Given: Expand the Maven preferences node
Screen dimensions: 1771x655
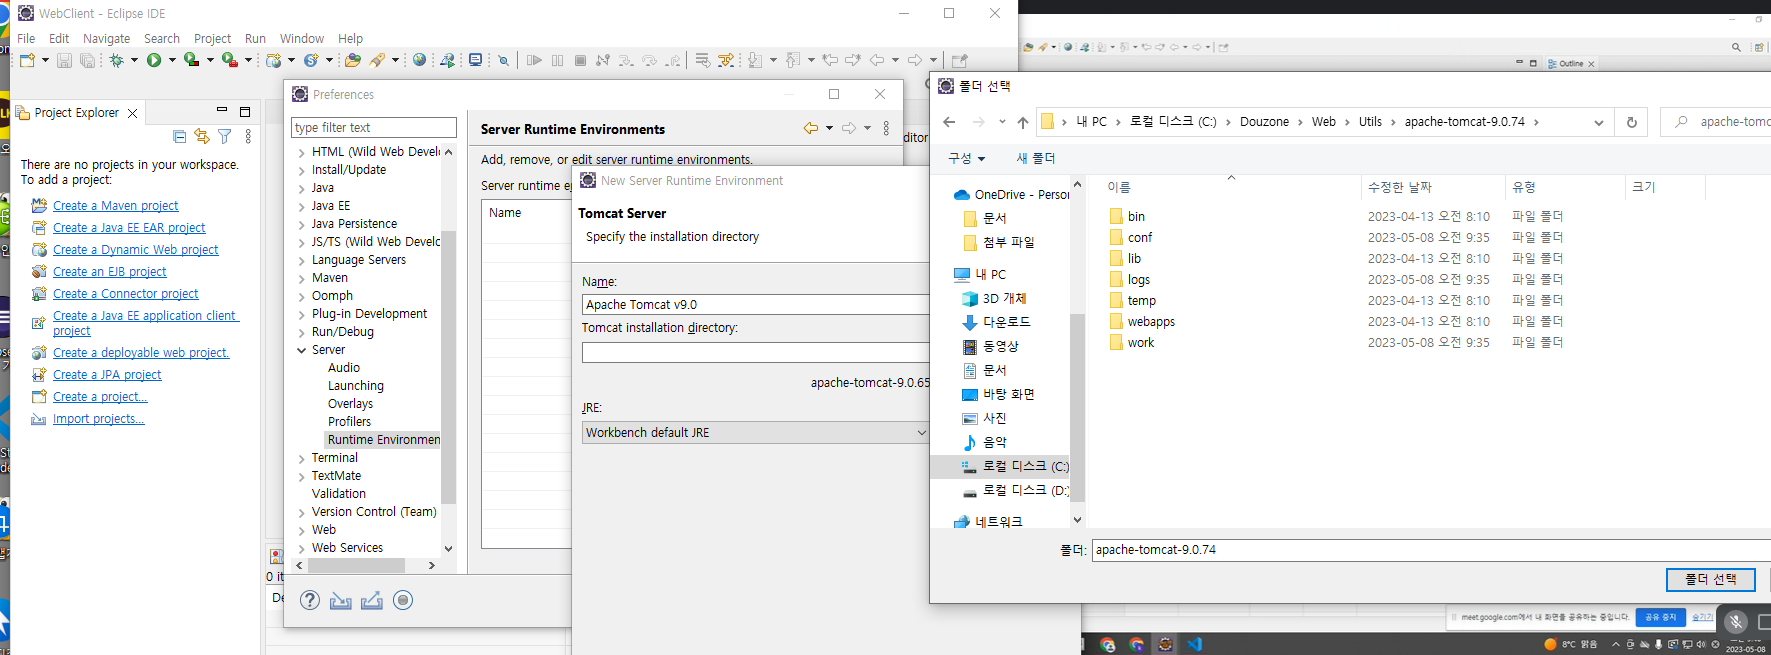Looking at the screenshot, I should [x=302, y=278].
